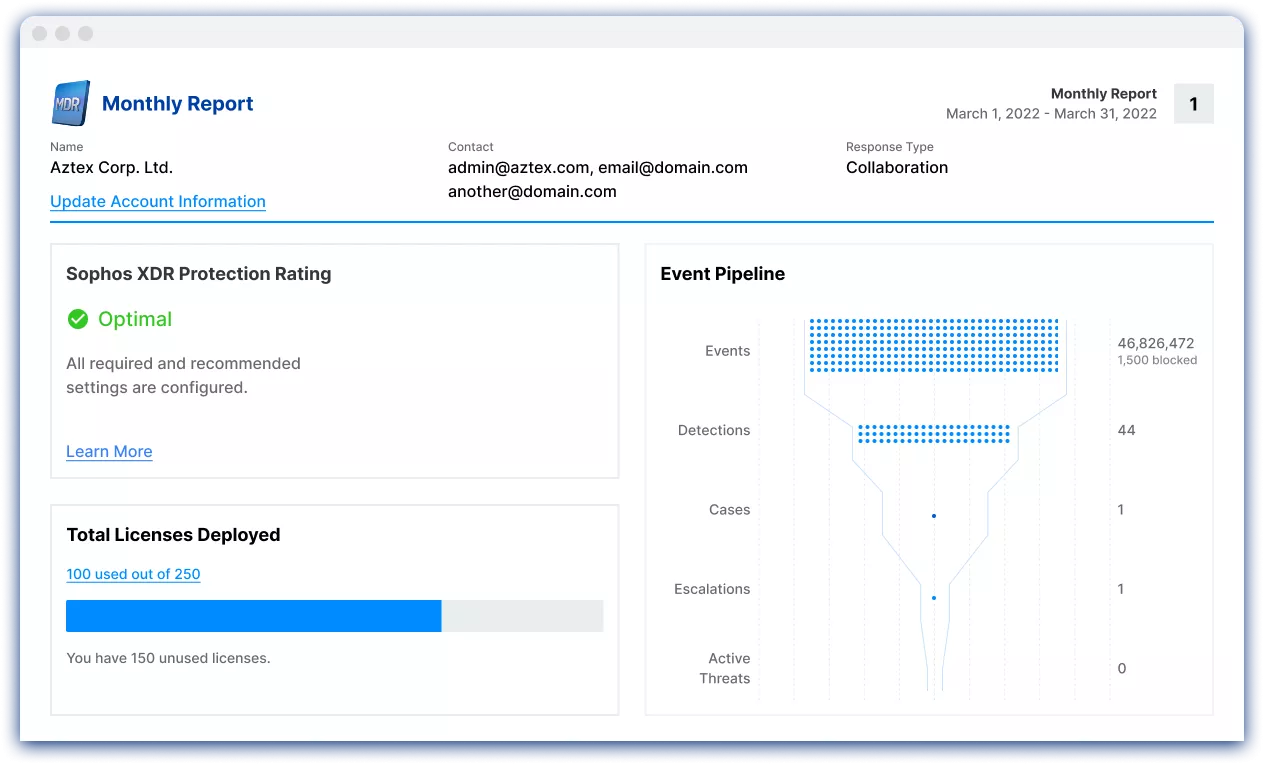Click the Detections dot cluster in the funnel
The image size is (1264, 765).
pos(934,434)
